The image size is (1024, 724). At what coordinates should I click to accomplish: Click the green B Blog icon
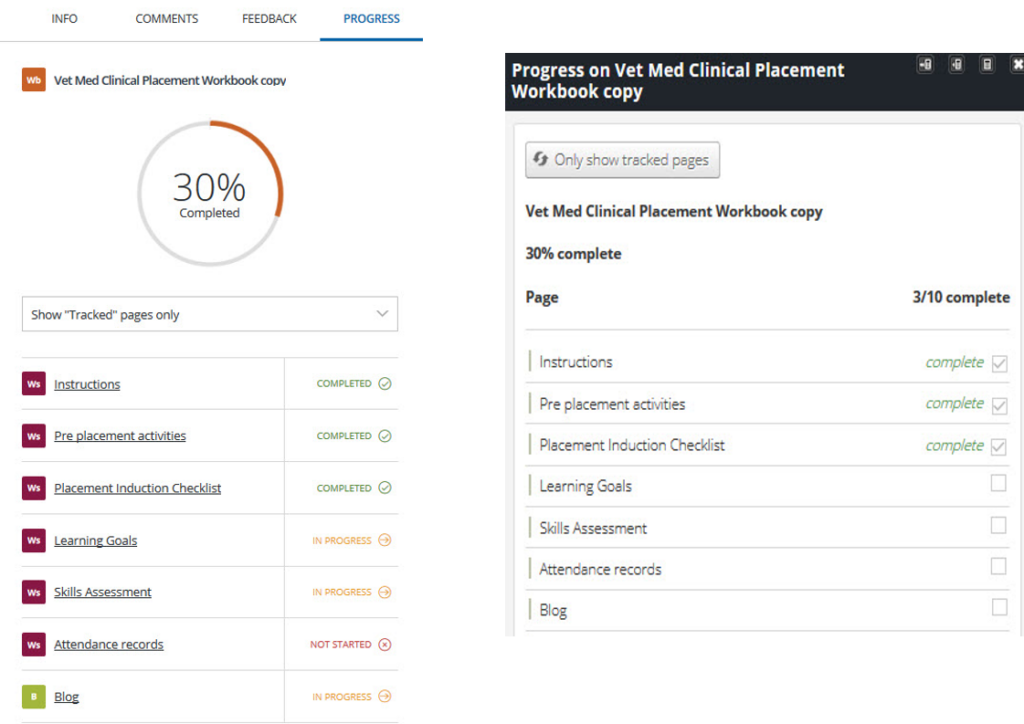tap(34, 697)
